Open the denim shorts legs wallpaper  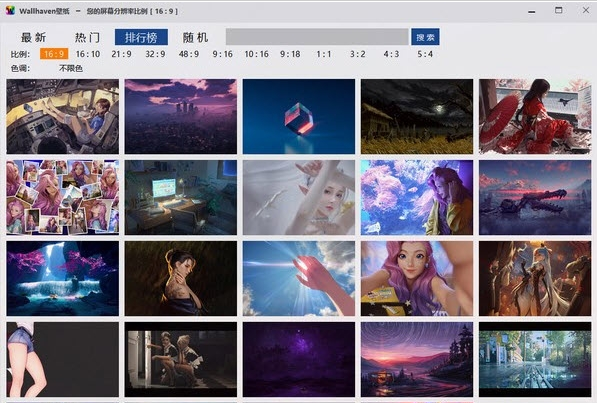(x=62, y=359)
